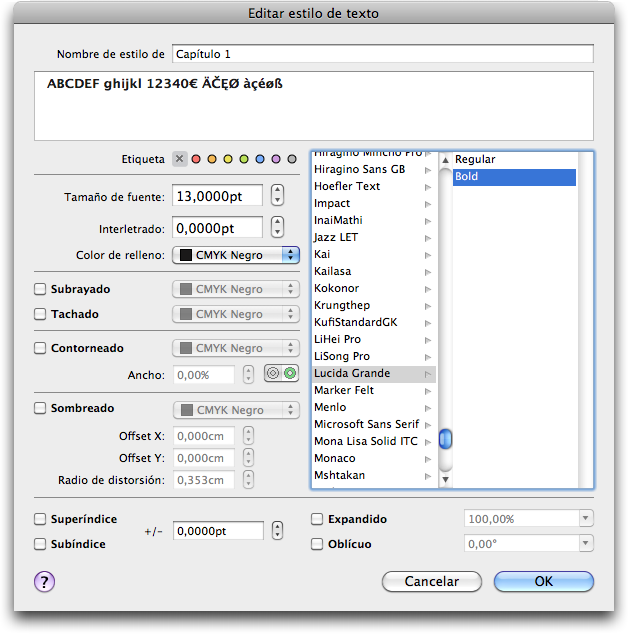Open the Subrayado color dropdown
The image size is (628, 634).
tap(236, 289)
